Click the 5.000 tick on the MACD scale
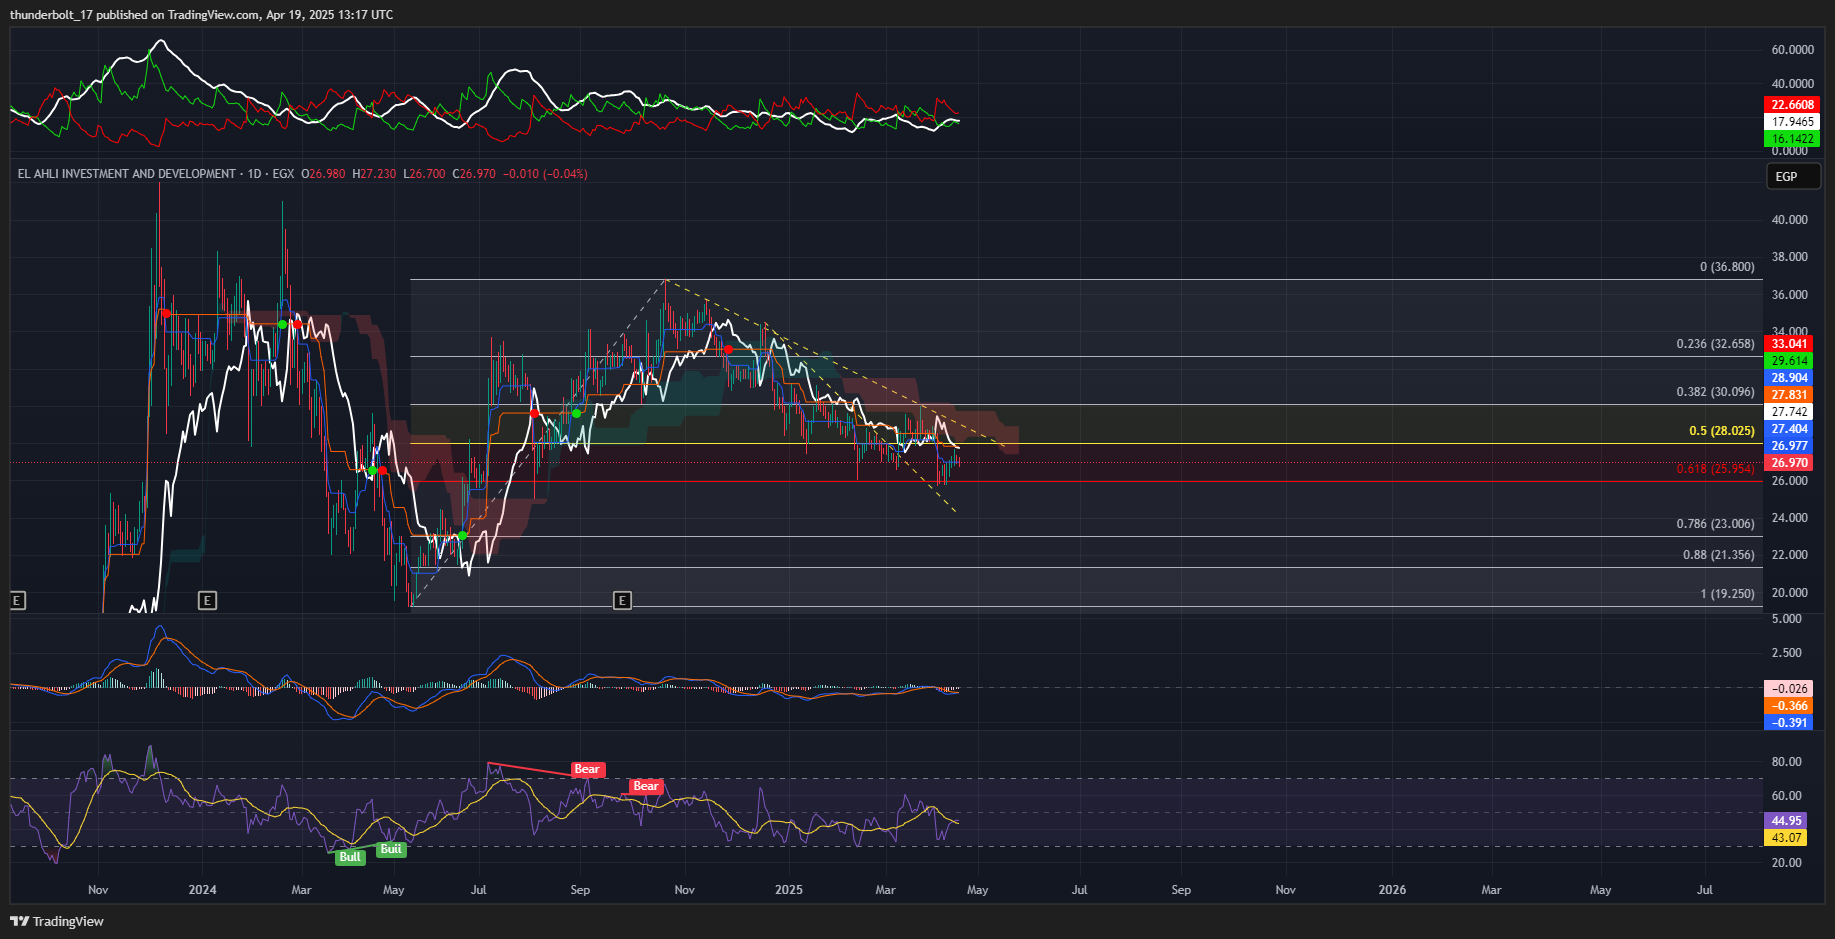 pyautogui.click(x=1786, y=619)
